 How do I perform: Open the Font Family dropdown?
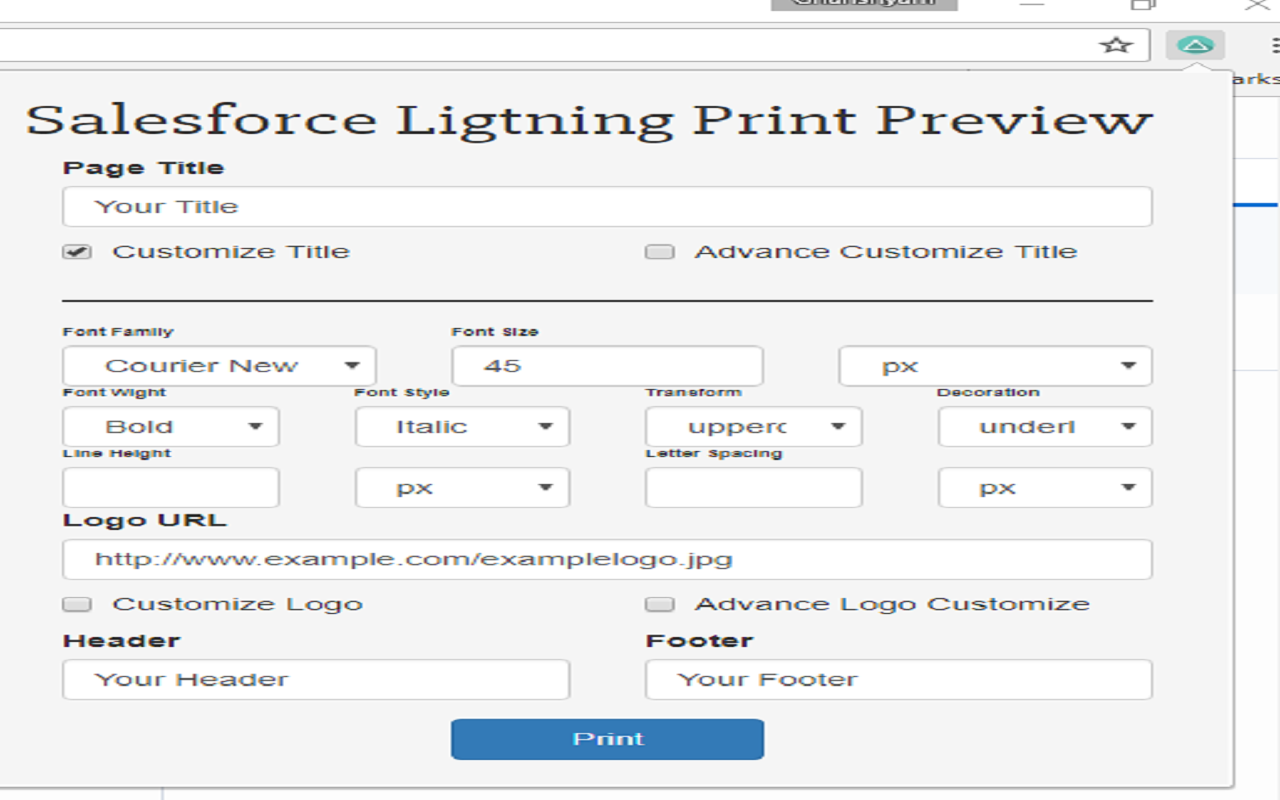click(219, 366)
